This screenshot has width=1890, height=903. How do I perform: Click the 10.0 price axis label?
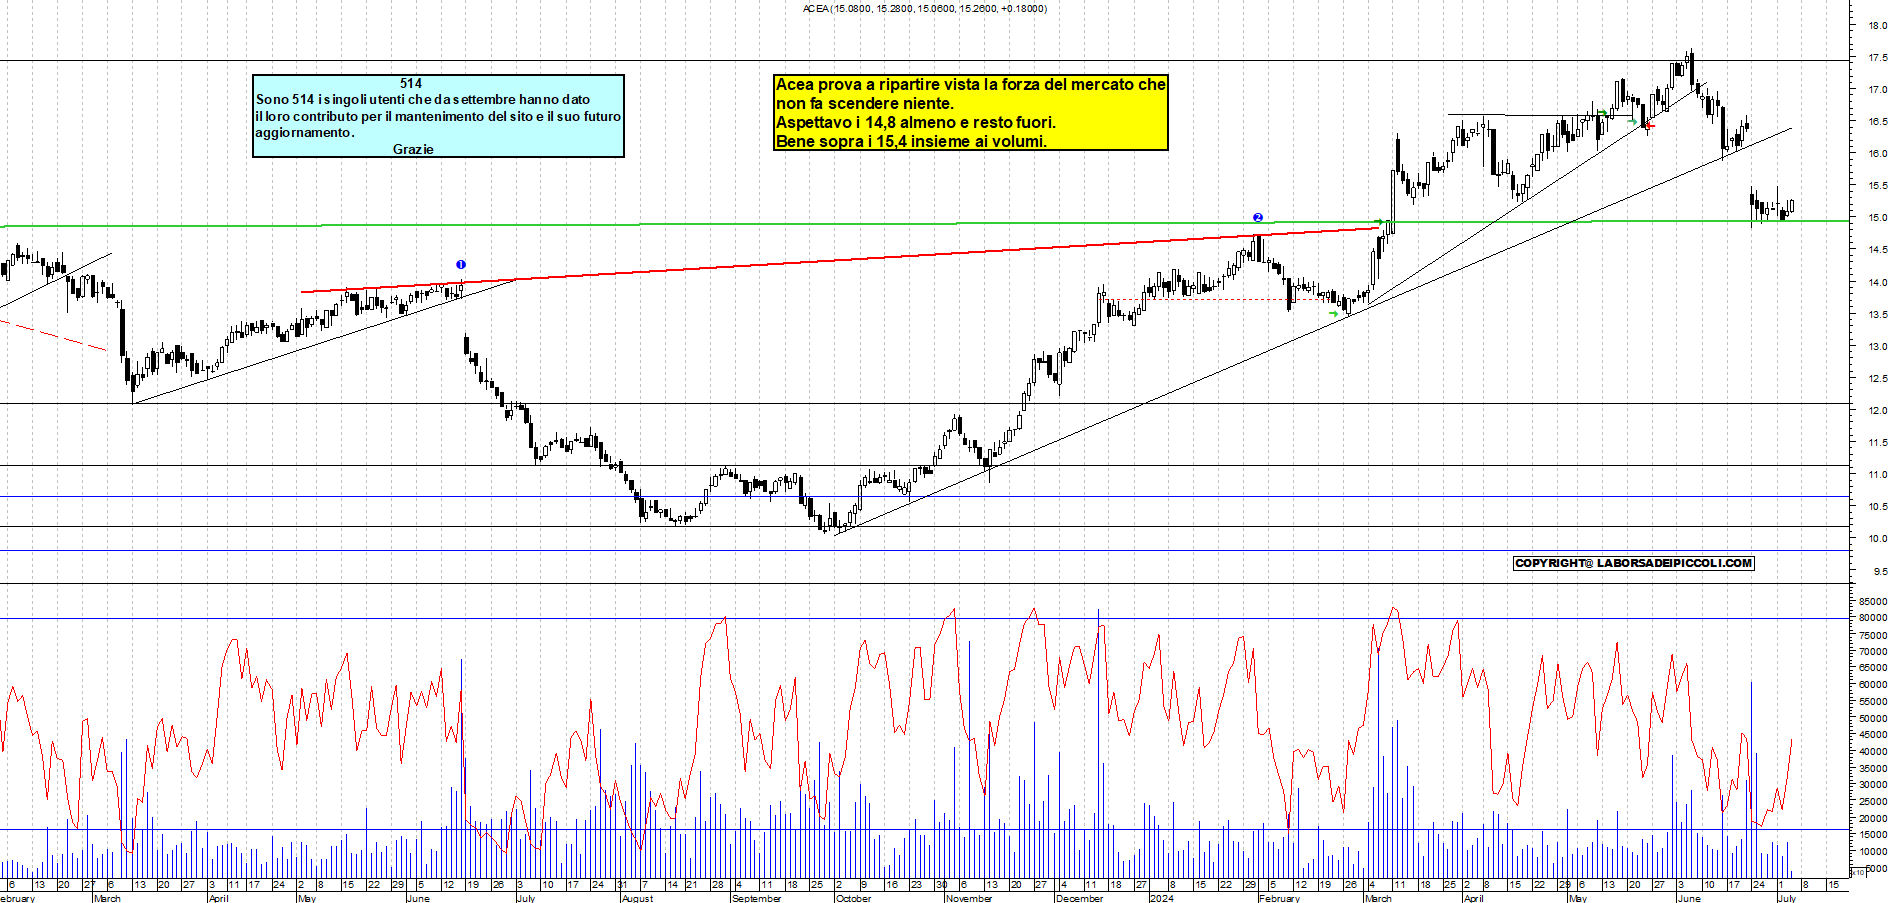1877,539
